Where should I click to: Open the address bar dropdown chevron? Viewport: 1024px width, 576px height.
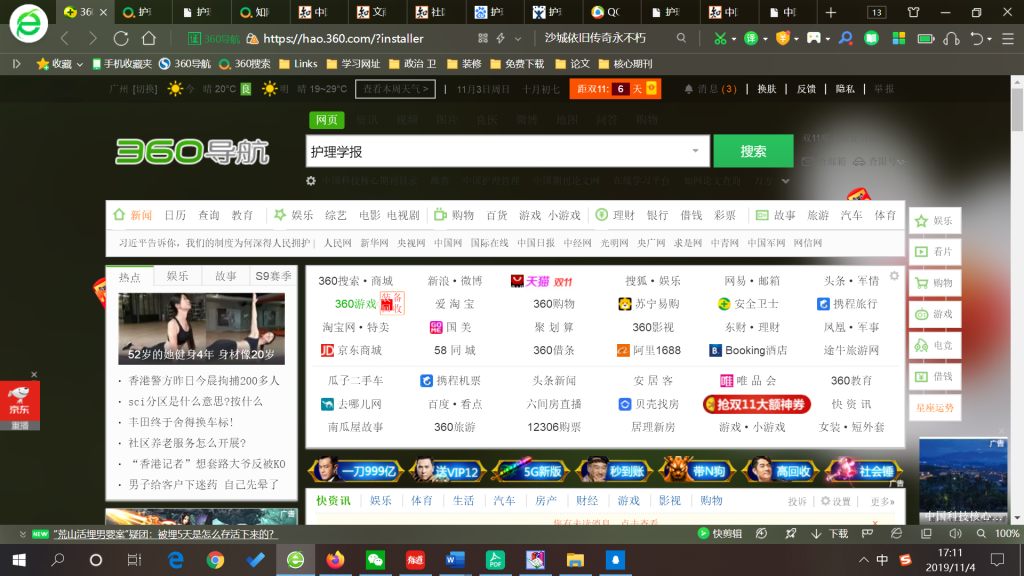(518, 39)
